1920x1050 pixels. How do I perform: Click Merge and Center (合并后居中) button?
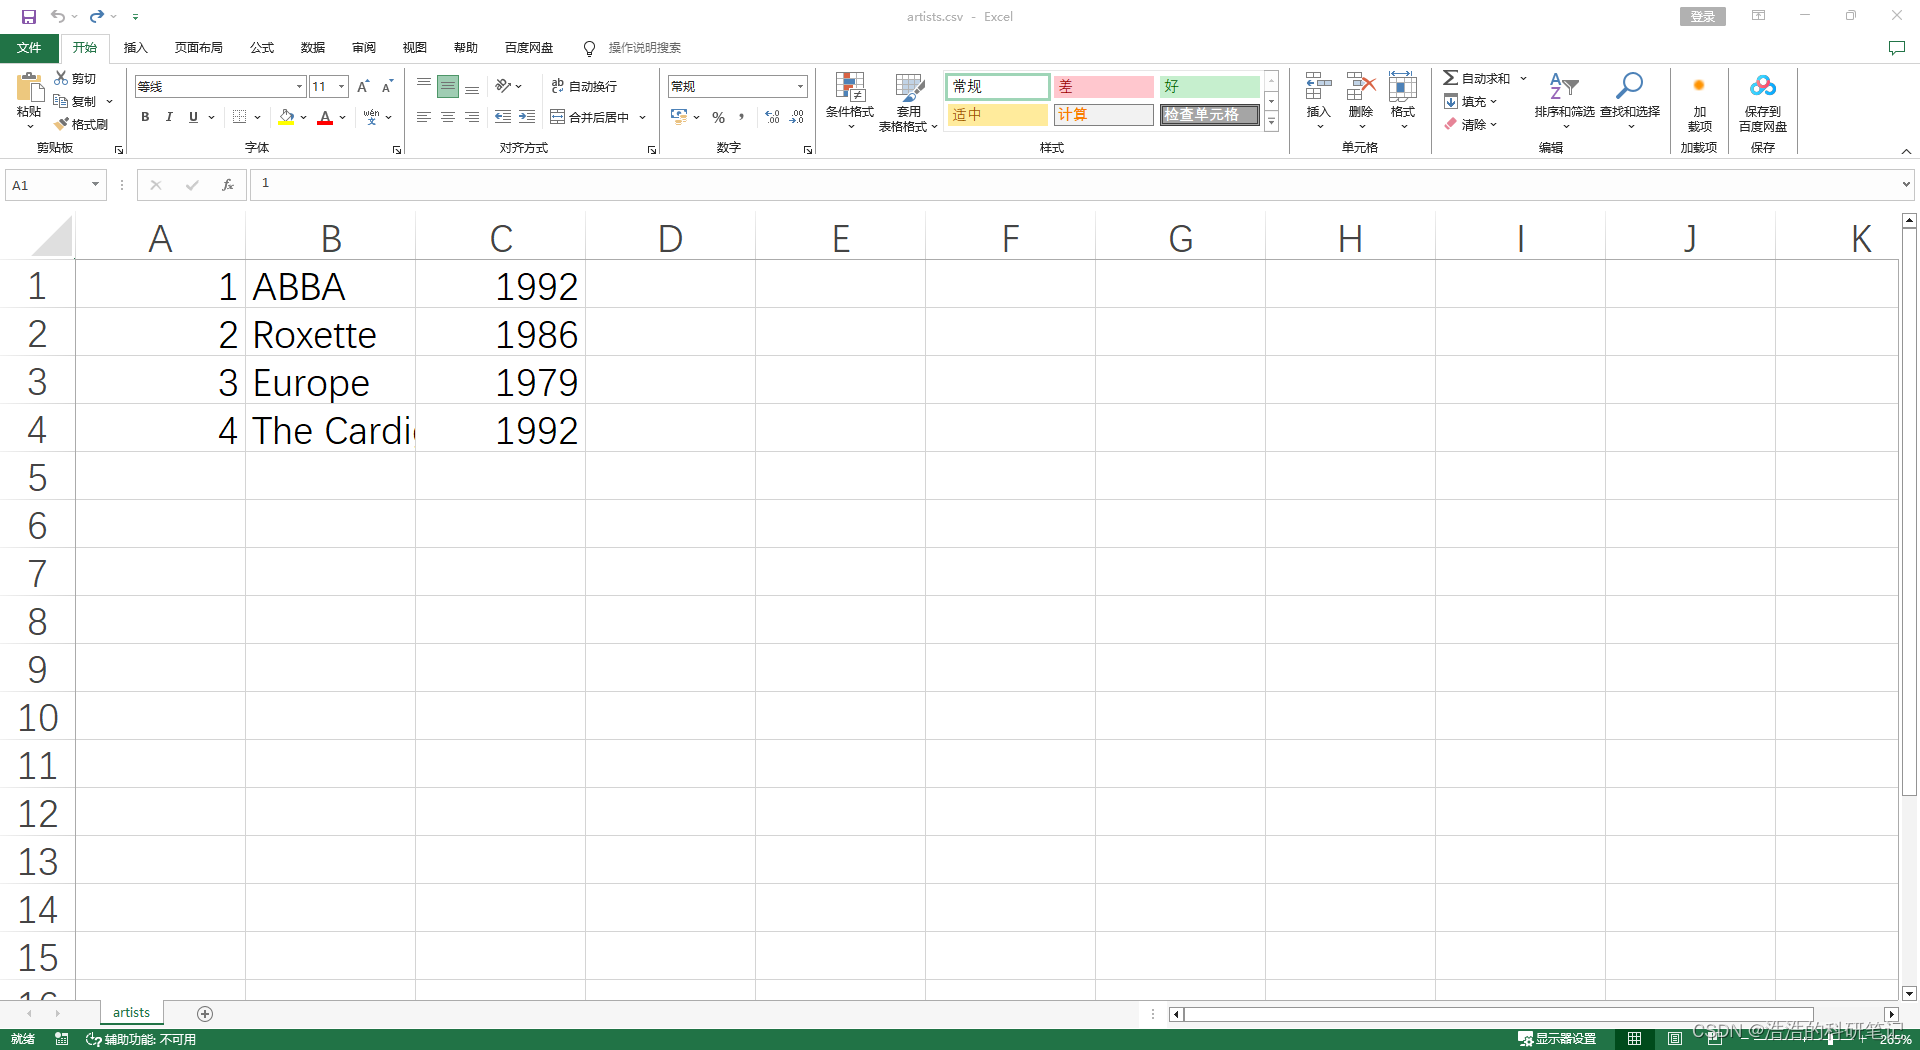(589, 117)
